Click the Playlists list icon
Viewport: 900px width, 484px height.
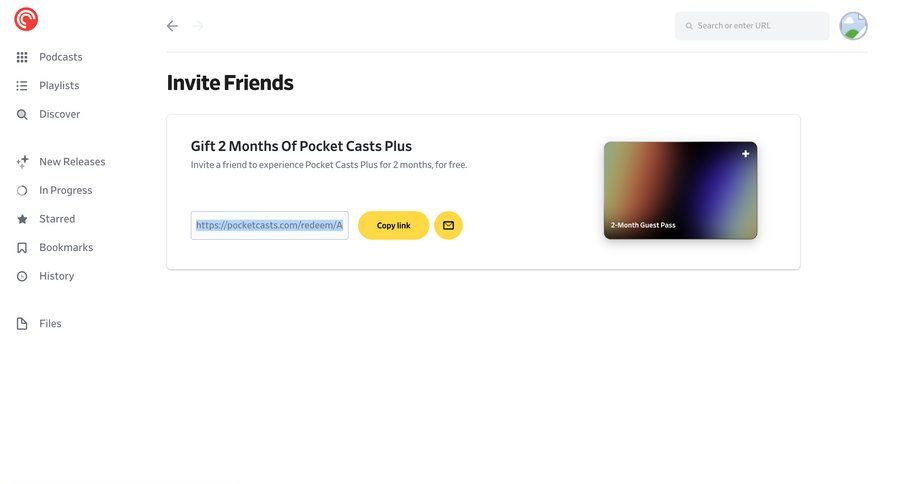tap(22, 86)
